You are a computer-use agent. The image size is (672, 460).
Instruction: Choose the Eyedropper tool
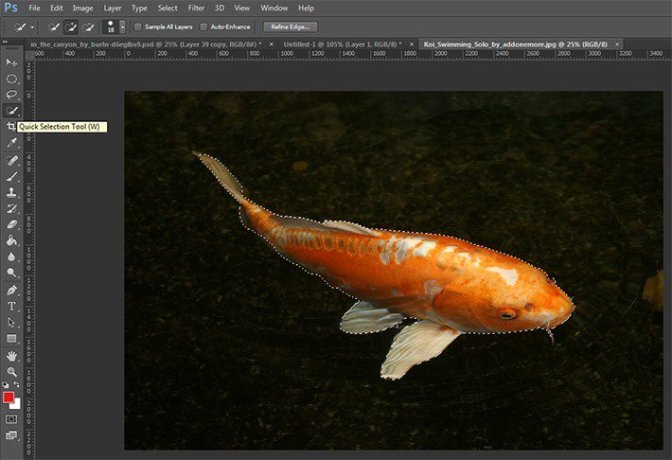[12, 143]
